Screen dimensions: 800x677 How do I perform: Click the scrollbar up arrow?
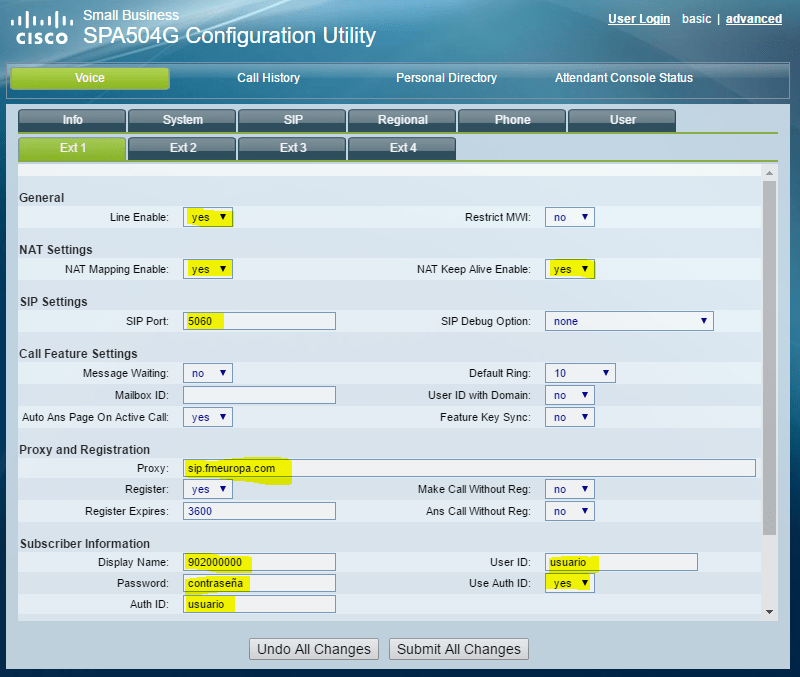pos(769,173)
